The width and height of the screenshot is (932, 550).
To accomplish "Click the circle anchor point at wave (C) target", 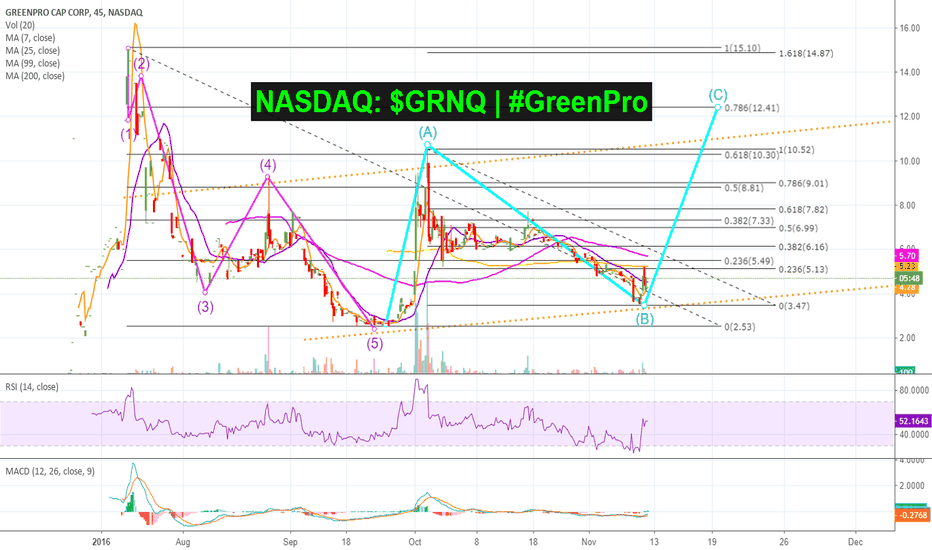I will pos(718,107).
